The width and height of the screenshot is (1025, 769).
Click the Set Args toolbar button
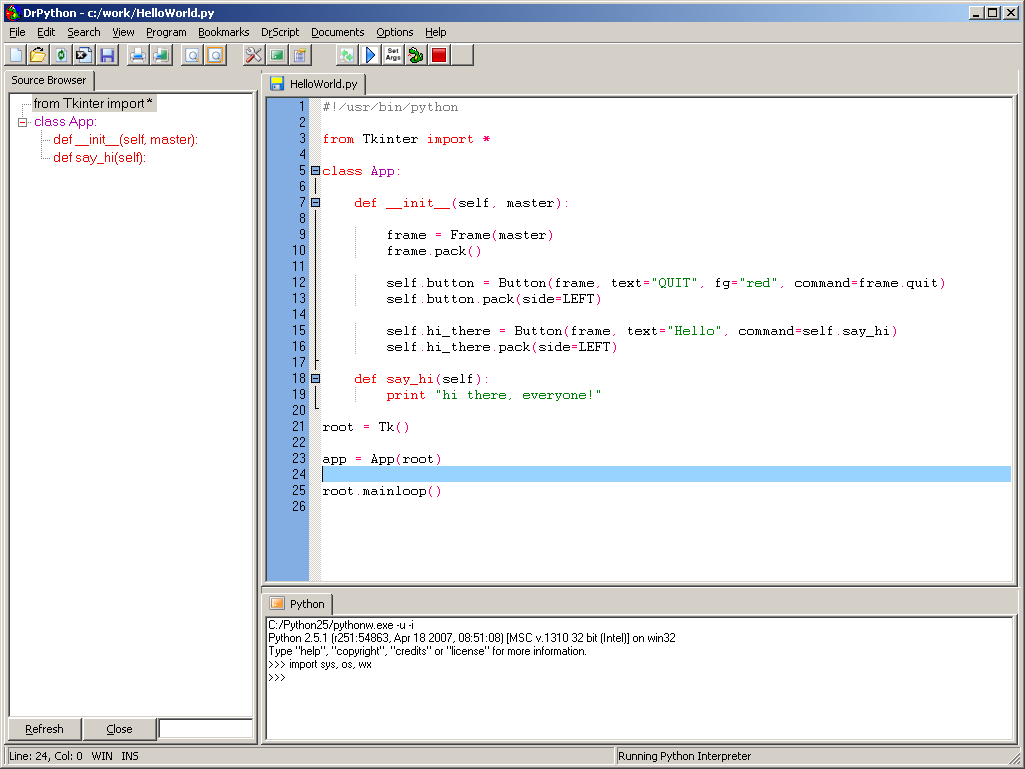pyautogui.click(x=393, y=55)
